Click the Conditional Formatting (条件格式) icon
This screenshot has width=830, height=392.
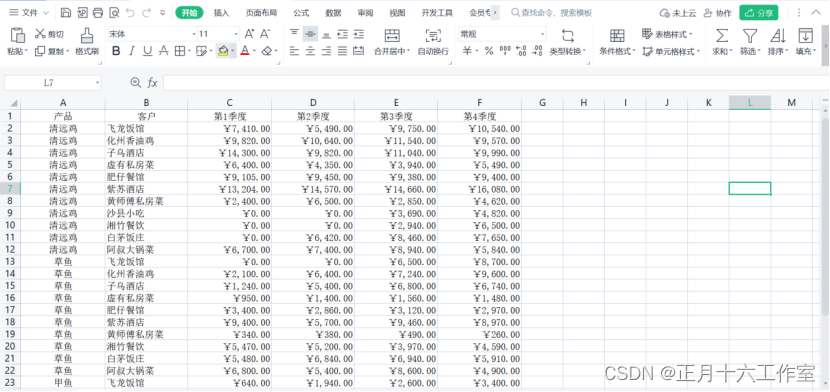click(x=617, y=36)
